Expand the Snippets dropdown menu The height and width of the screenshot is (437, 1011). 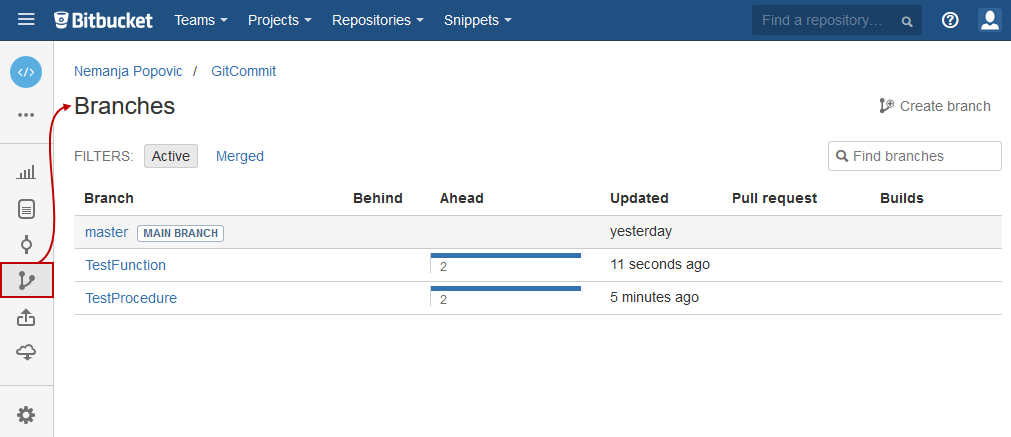(477, 20)
